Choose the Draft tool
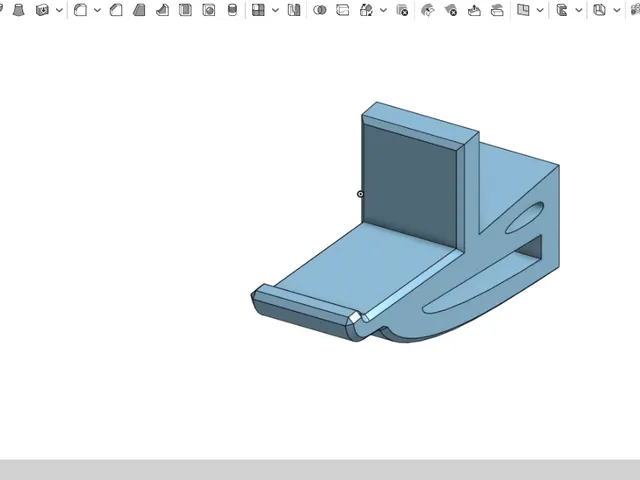This screenshot has height=480, width=640. coord(139,10)
